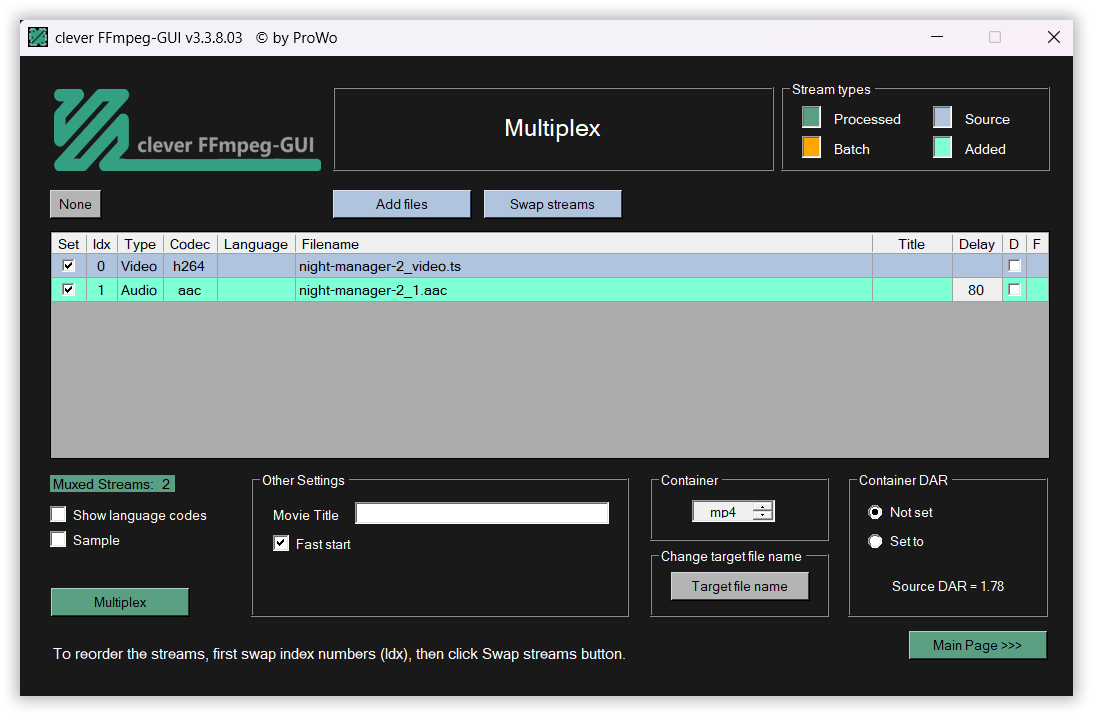Toggle D checkbox for night-manager-2_video.ts row
This screenshot has width=1093, height=716.
pos(1014,266)
